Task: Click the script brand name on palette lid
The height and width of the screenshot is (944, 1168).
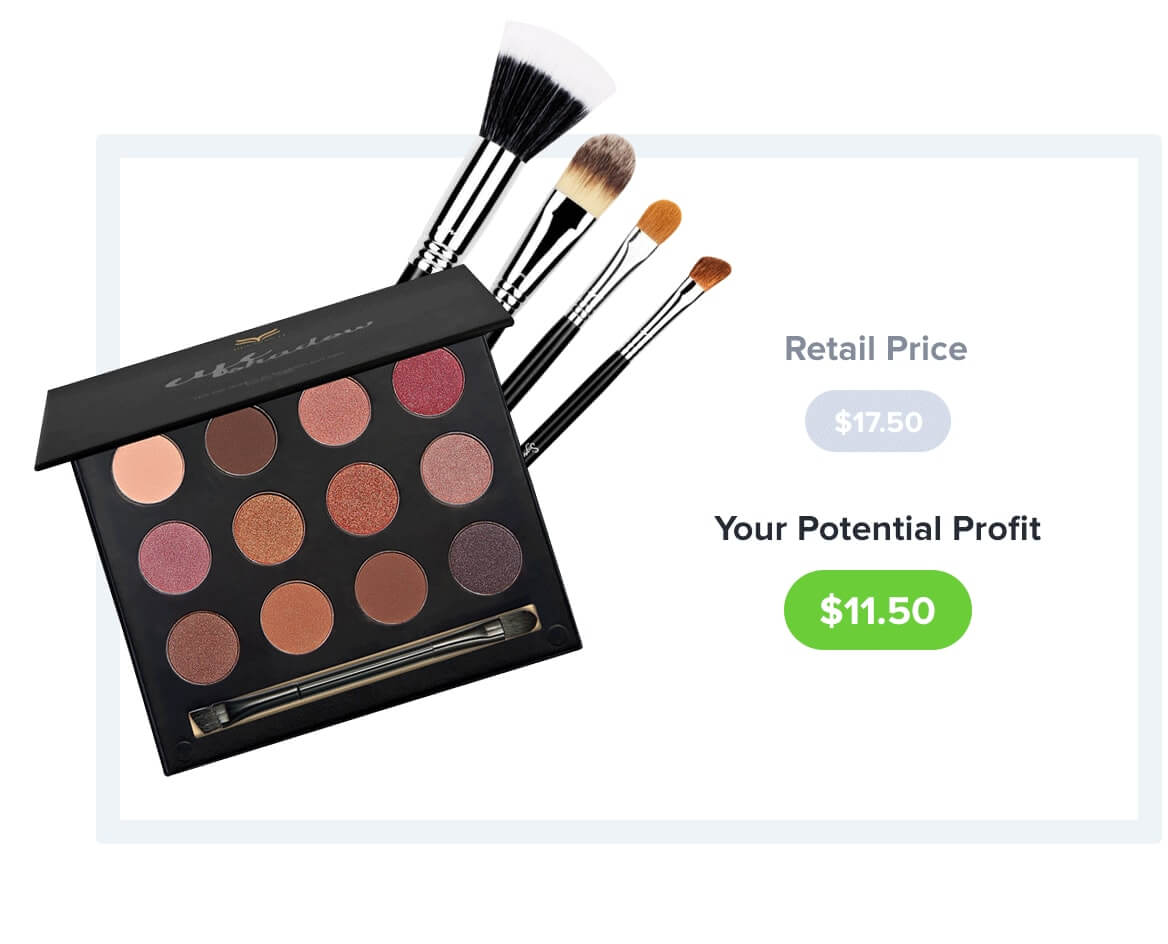Action: [268, 358]
